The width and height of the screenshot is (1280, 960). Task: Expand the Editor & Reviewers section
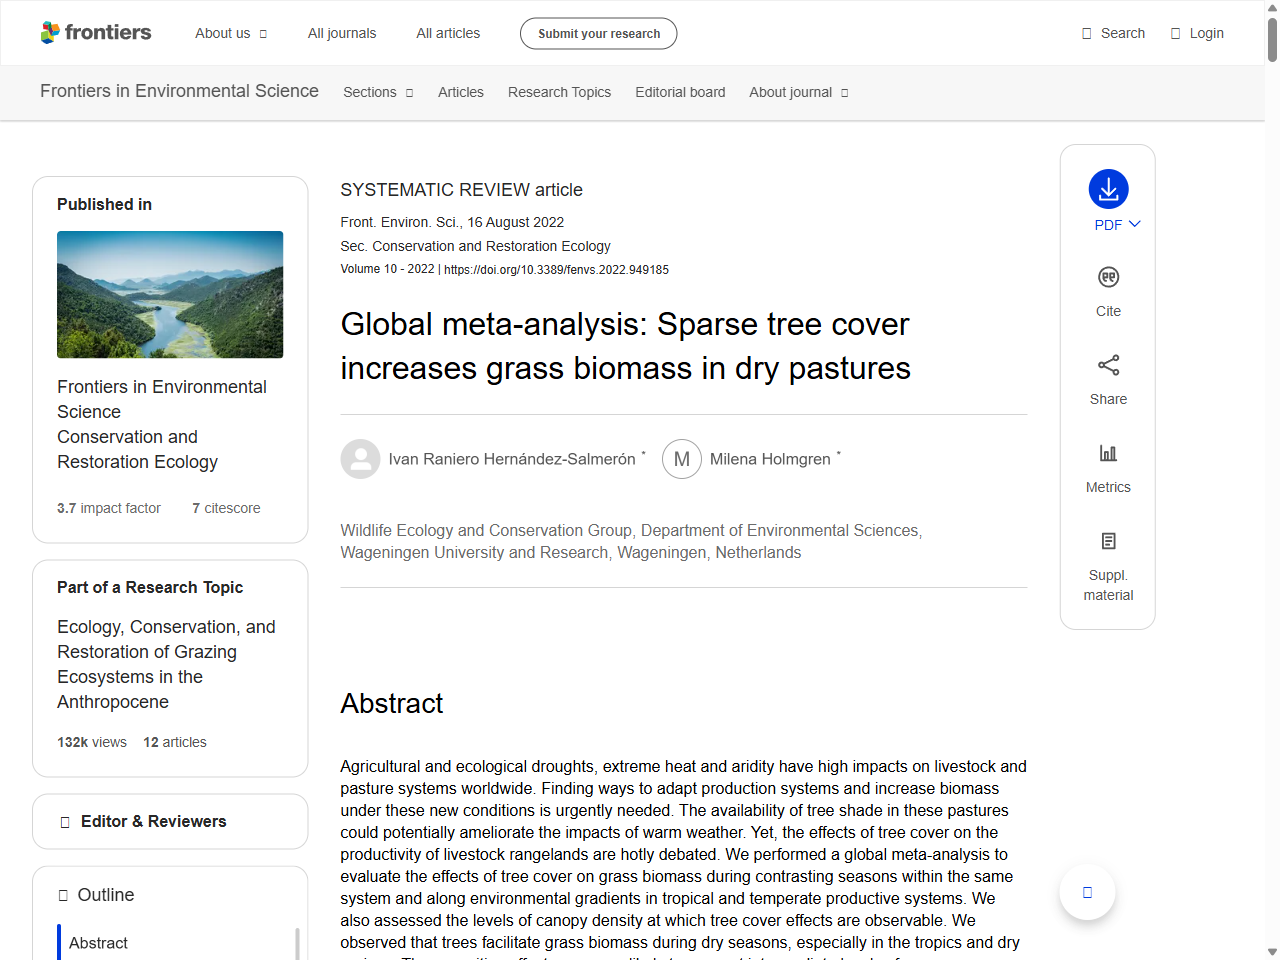(x=169, y=821)
